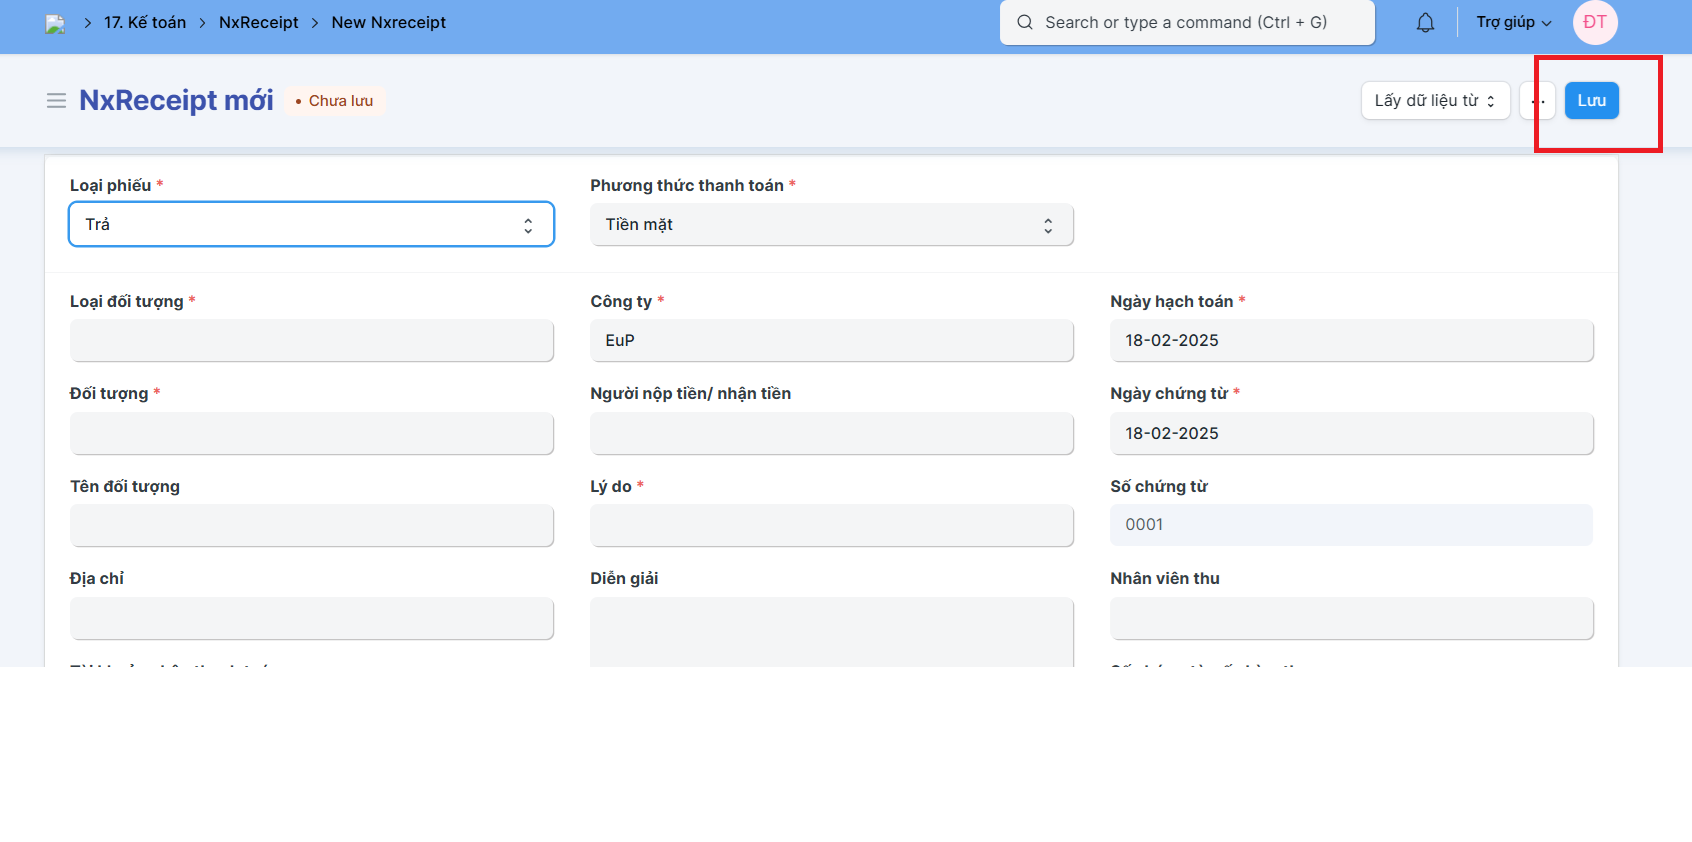Select the Công ty field
Viewport: 1692px width, 842px height.
831,341
